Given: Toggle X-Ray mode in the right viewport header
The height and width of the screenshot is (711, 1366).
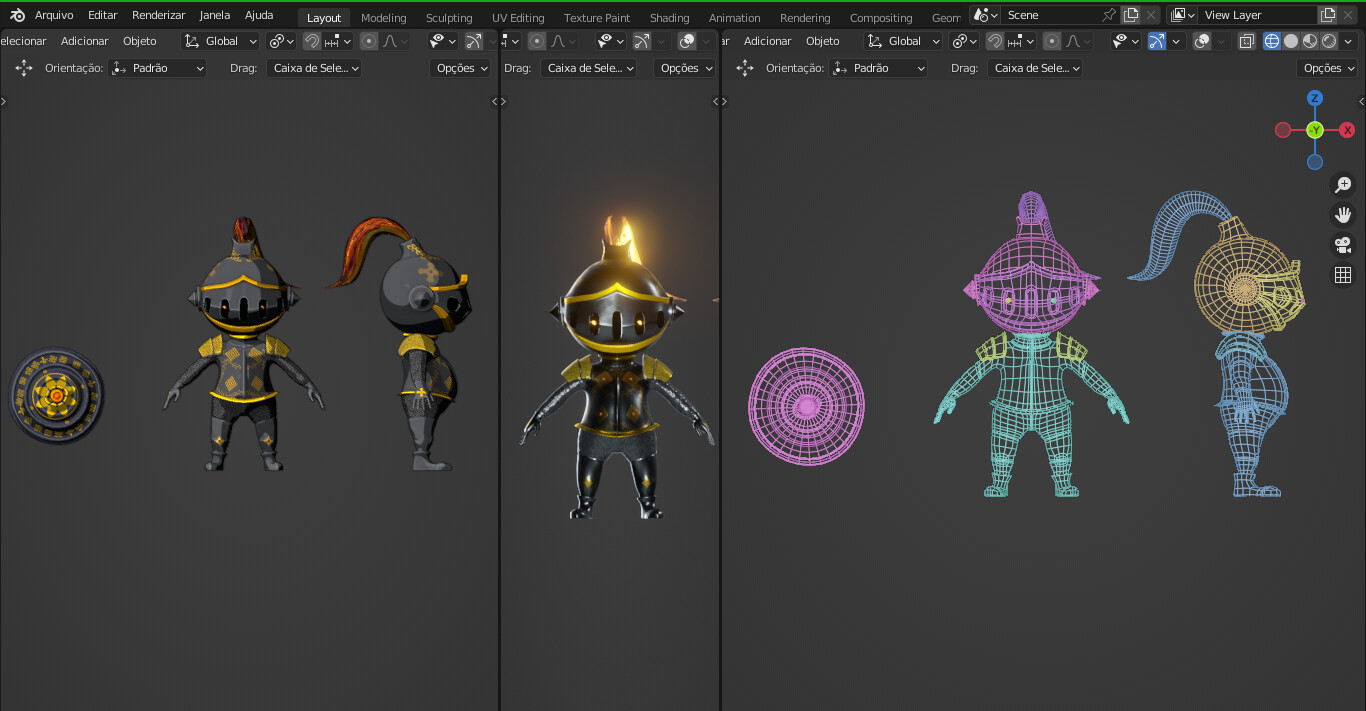Looking at the screenshot, I should pos(1247,41).
